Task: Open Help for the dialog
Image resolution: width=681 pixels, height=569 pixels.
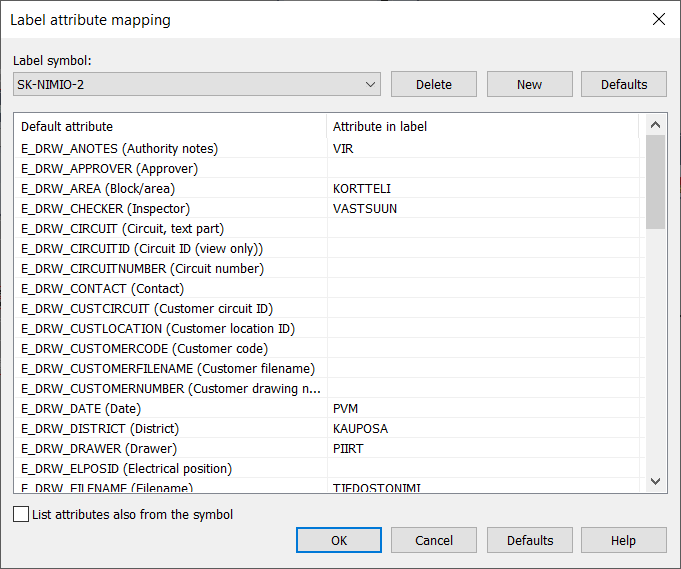Action: [623, 541]
